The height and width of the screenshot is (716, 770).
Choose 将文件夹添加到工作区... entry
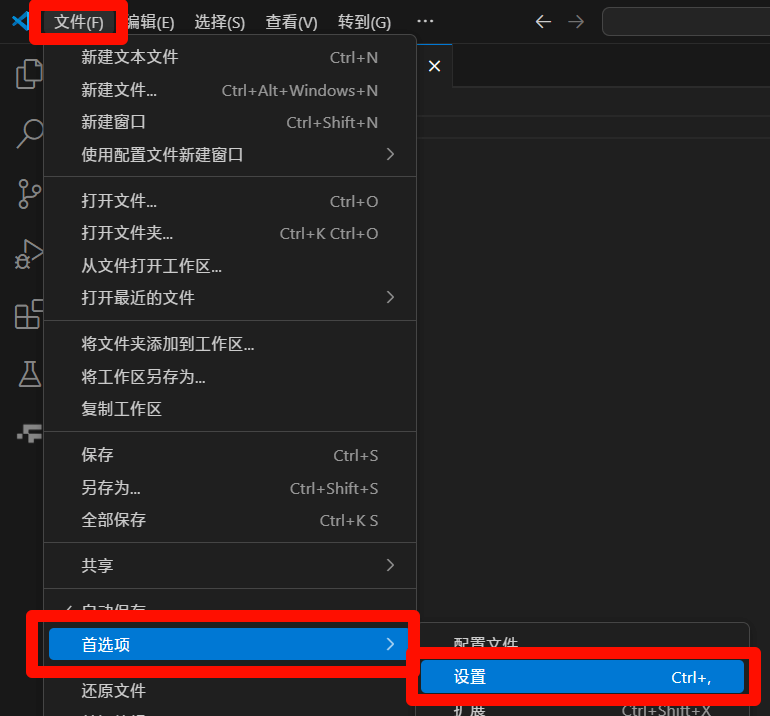(230, 344)
